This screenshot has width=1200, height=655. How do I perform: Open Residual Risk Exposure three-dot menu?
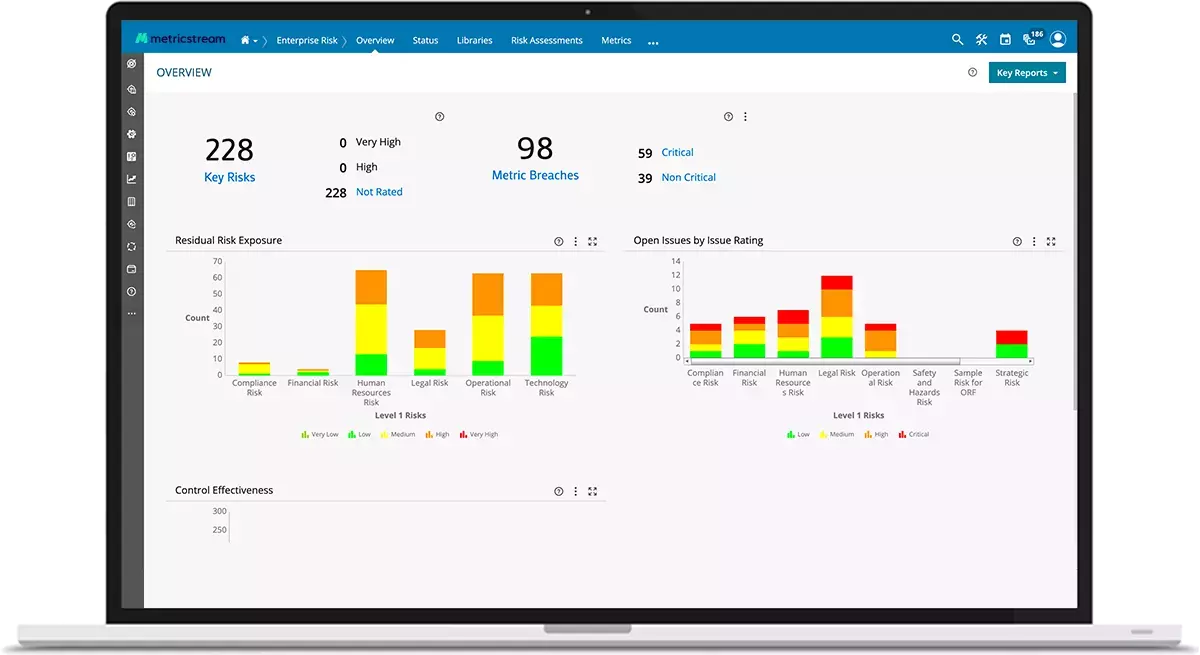click(x=575, y=241)
